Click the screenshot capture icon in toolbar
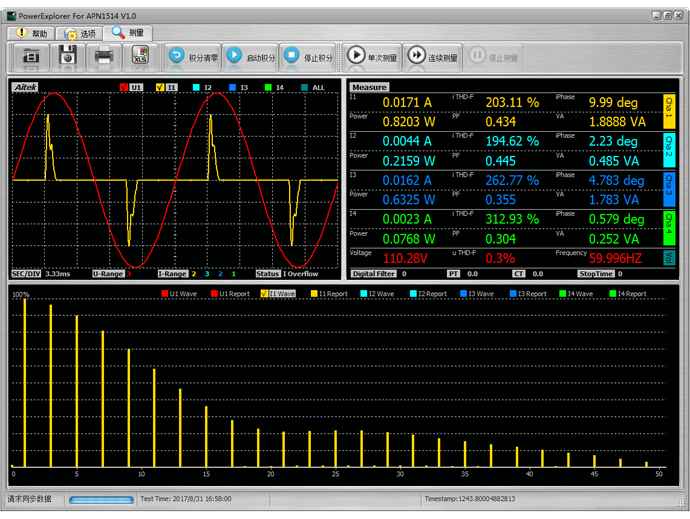 (x=31, y=57)
